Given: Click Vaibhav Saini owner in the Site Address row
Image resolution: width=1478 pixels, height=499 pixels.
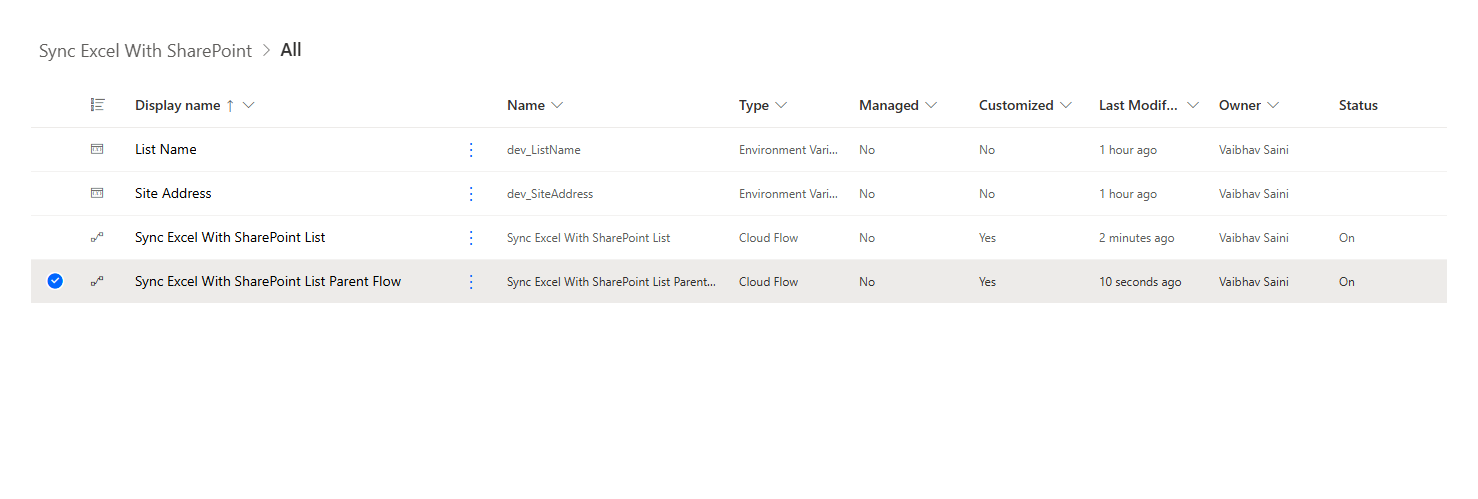Looking at the screenshot, I should tap(1254, 194).
